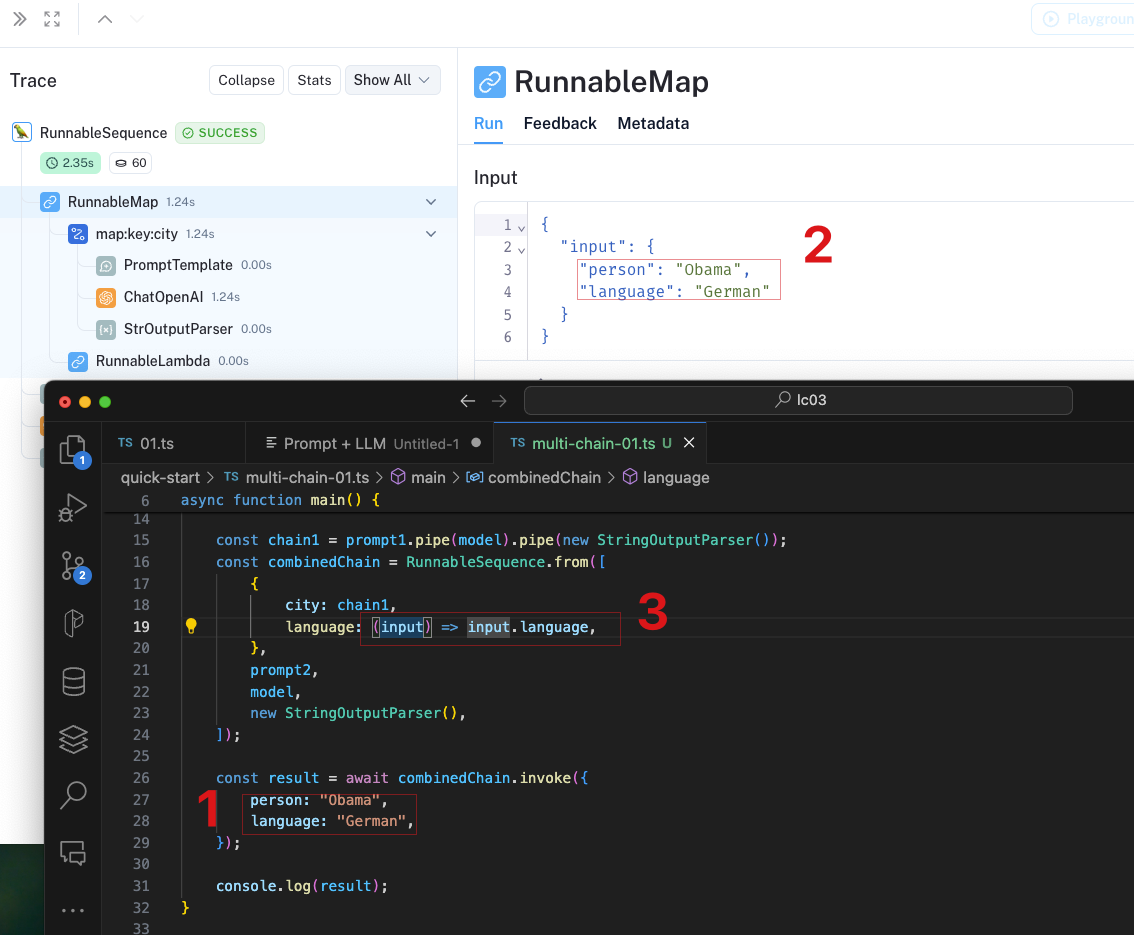Screen dimensions: 1134x935
Task: Click lc03 search bar in VS Code
Action: [798, 400]
